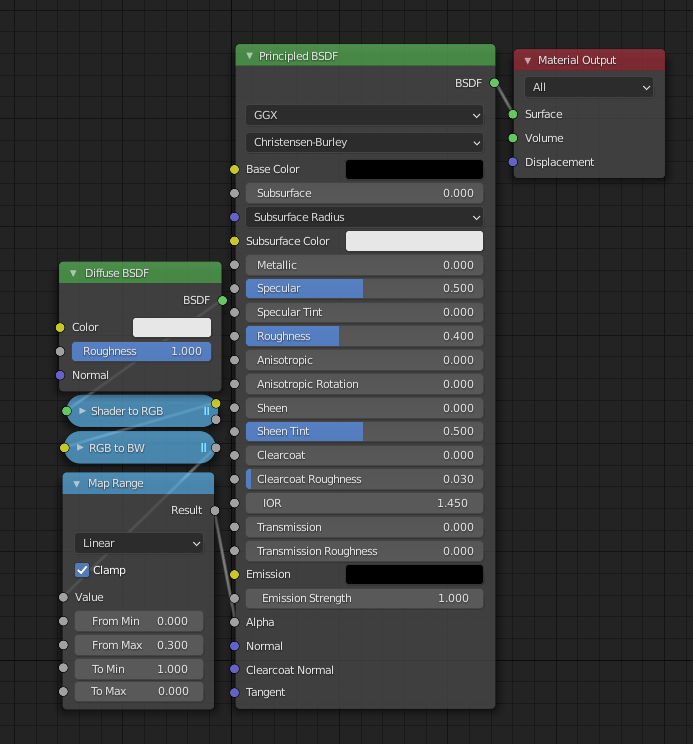Image resolution: width=693 pixels, height=744 pixels.
Task: Click the Diffuse BSDF output socket
Action: click(222, 300)
